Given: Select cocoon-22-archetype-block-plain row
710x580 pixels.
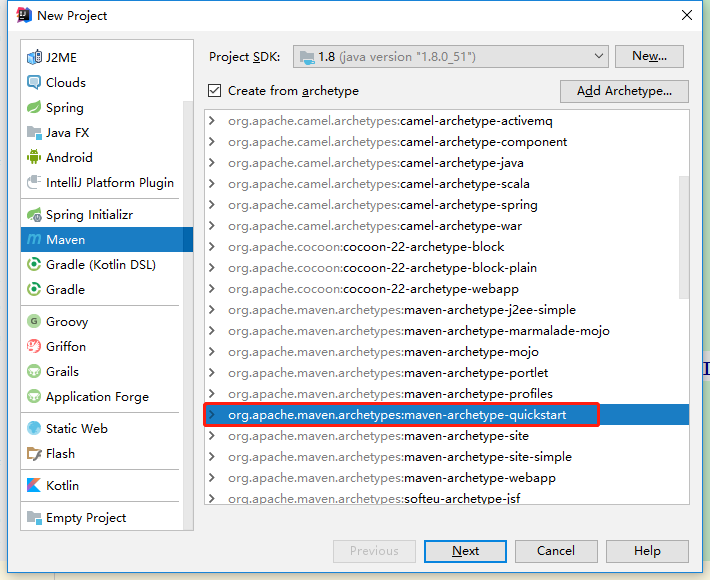Looking at the screenshot, I should 446,268.
